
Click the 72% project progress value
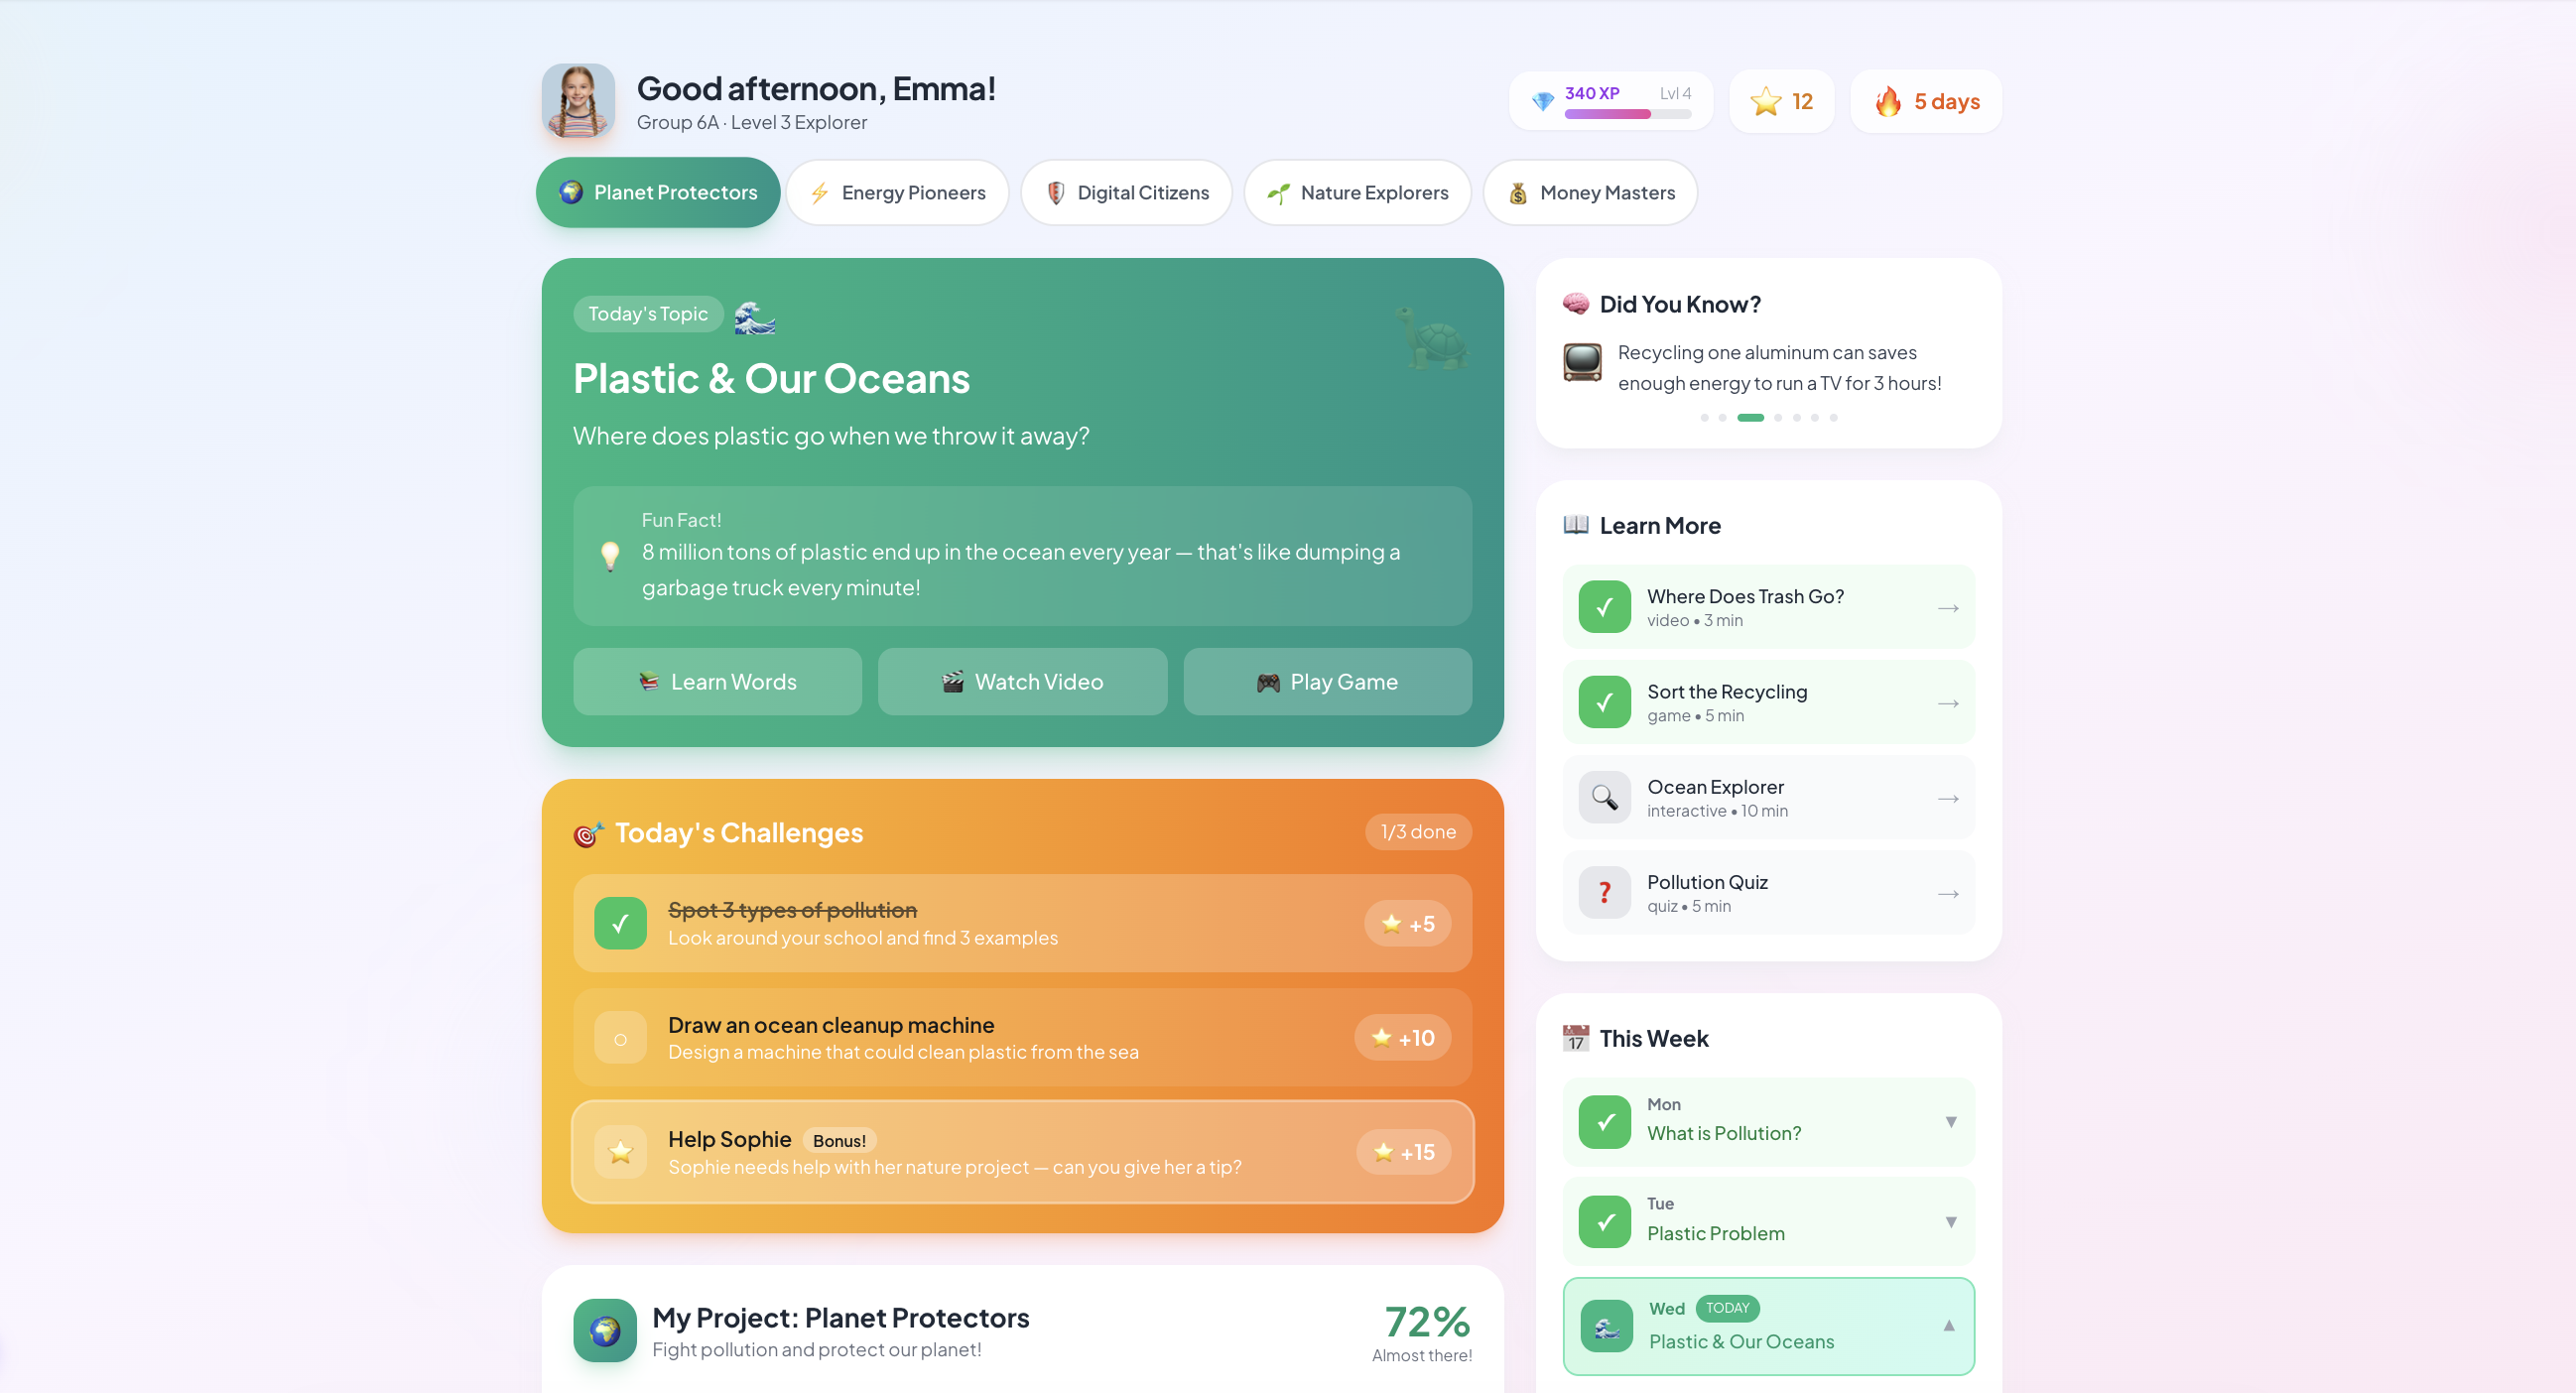click(1427, 1322)
